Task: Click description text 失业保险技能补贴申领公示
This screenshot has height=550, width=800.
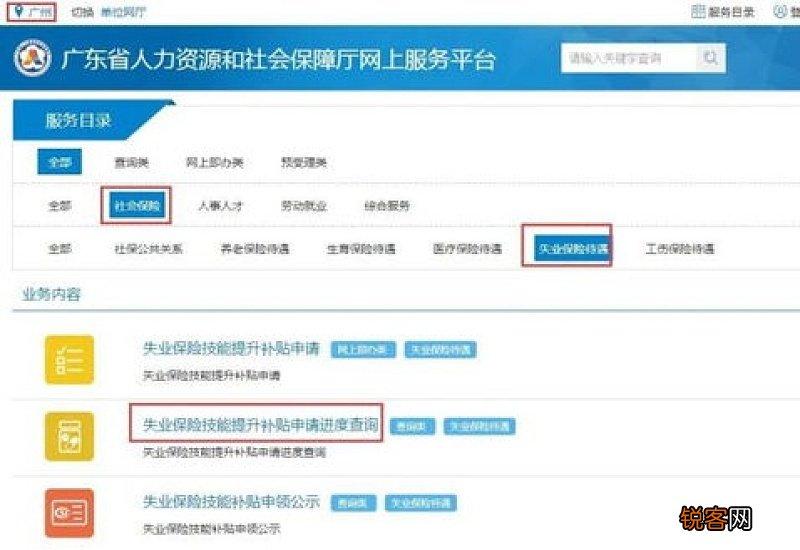Action: pos(211,529)
